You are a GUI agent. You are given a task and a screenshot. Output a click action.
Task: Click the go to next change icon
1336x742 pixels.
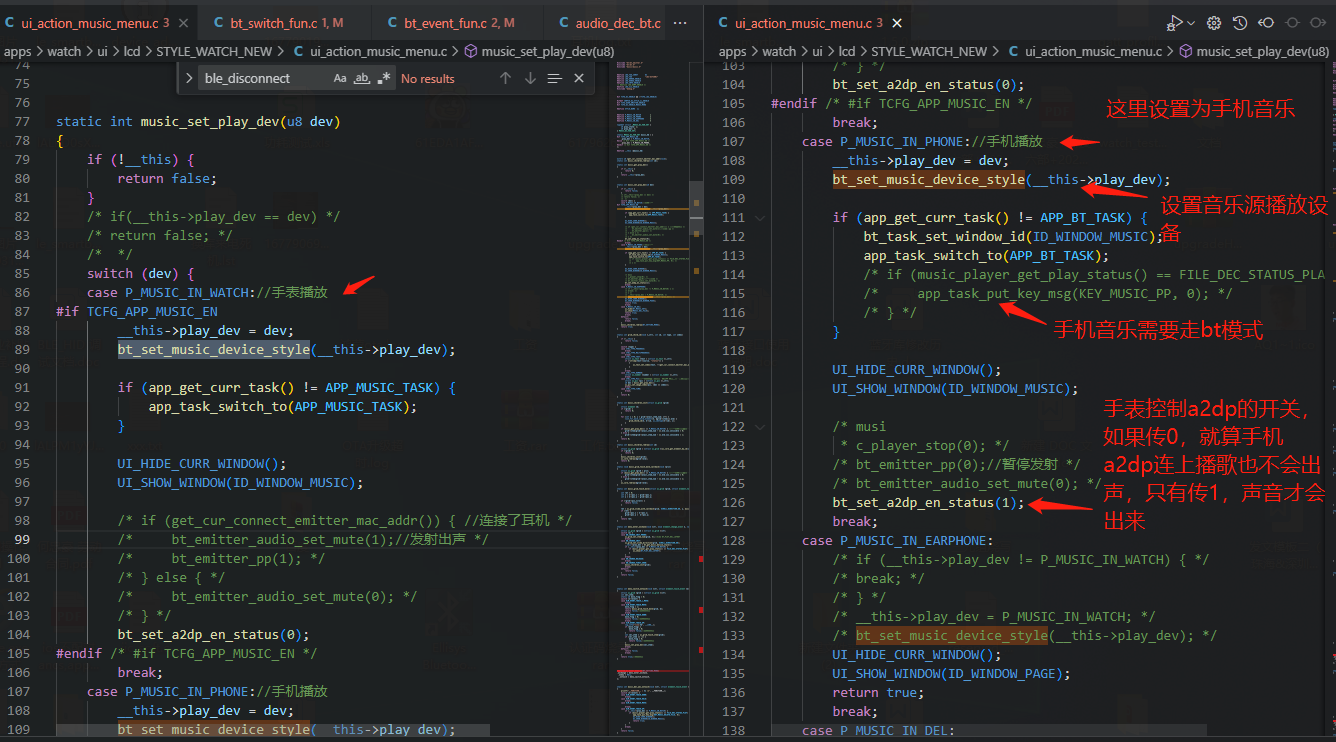pyautogui.click(x=1318, y=22)
